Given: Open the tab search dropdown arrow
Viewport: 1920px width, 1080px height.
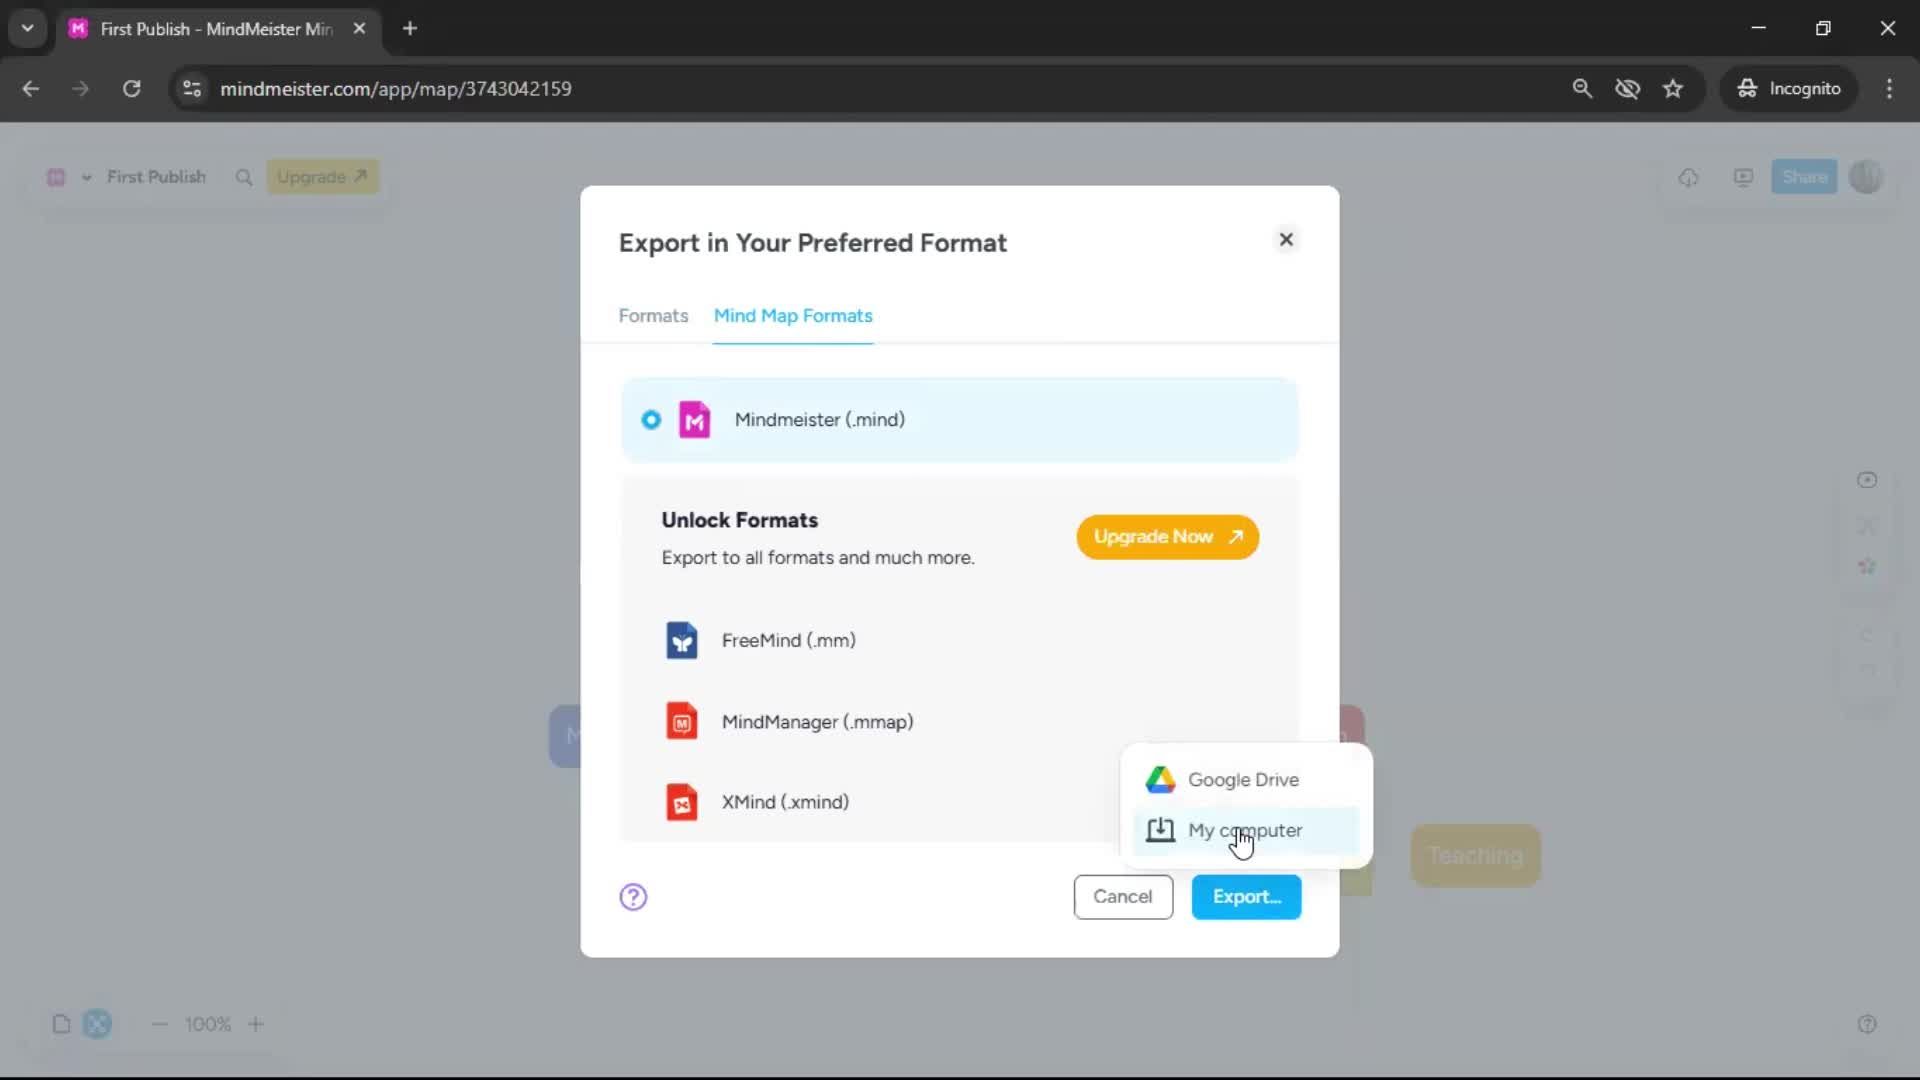Looking at the screenshot, I should tap(28, 29).
